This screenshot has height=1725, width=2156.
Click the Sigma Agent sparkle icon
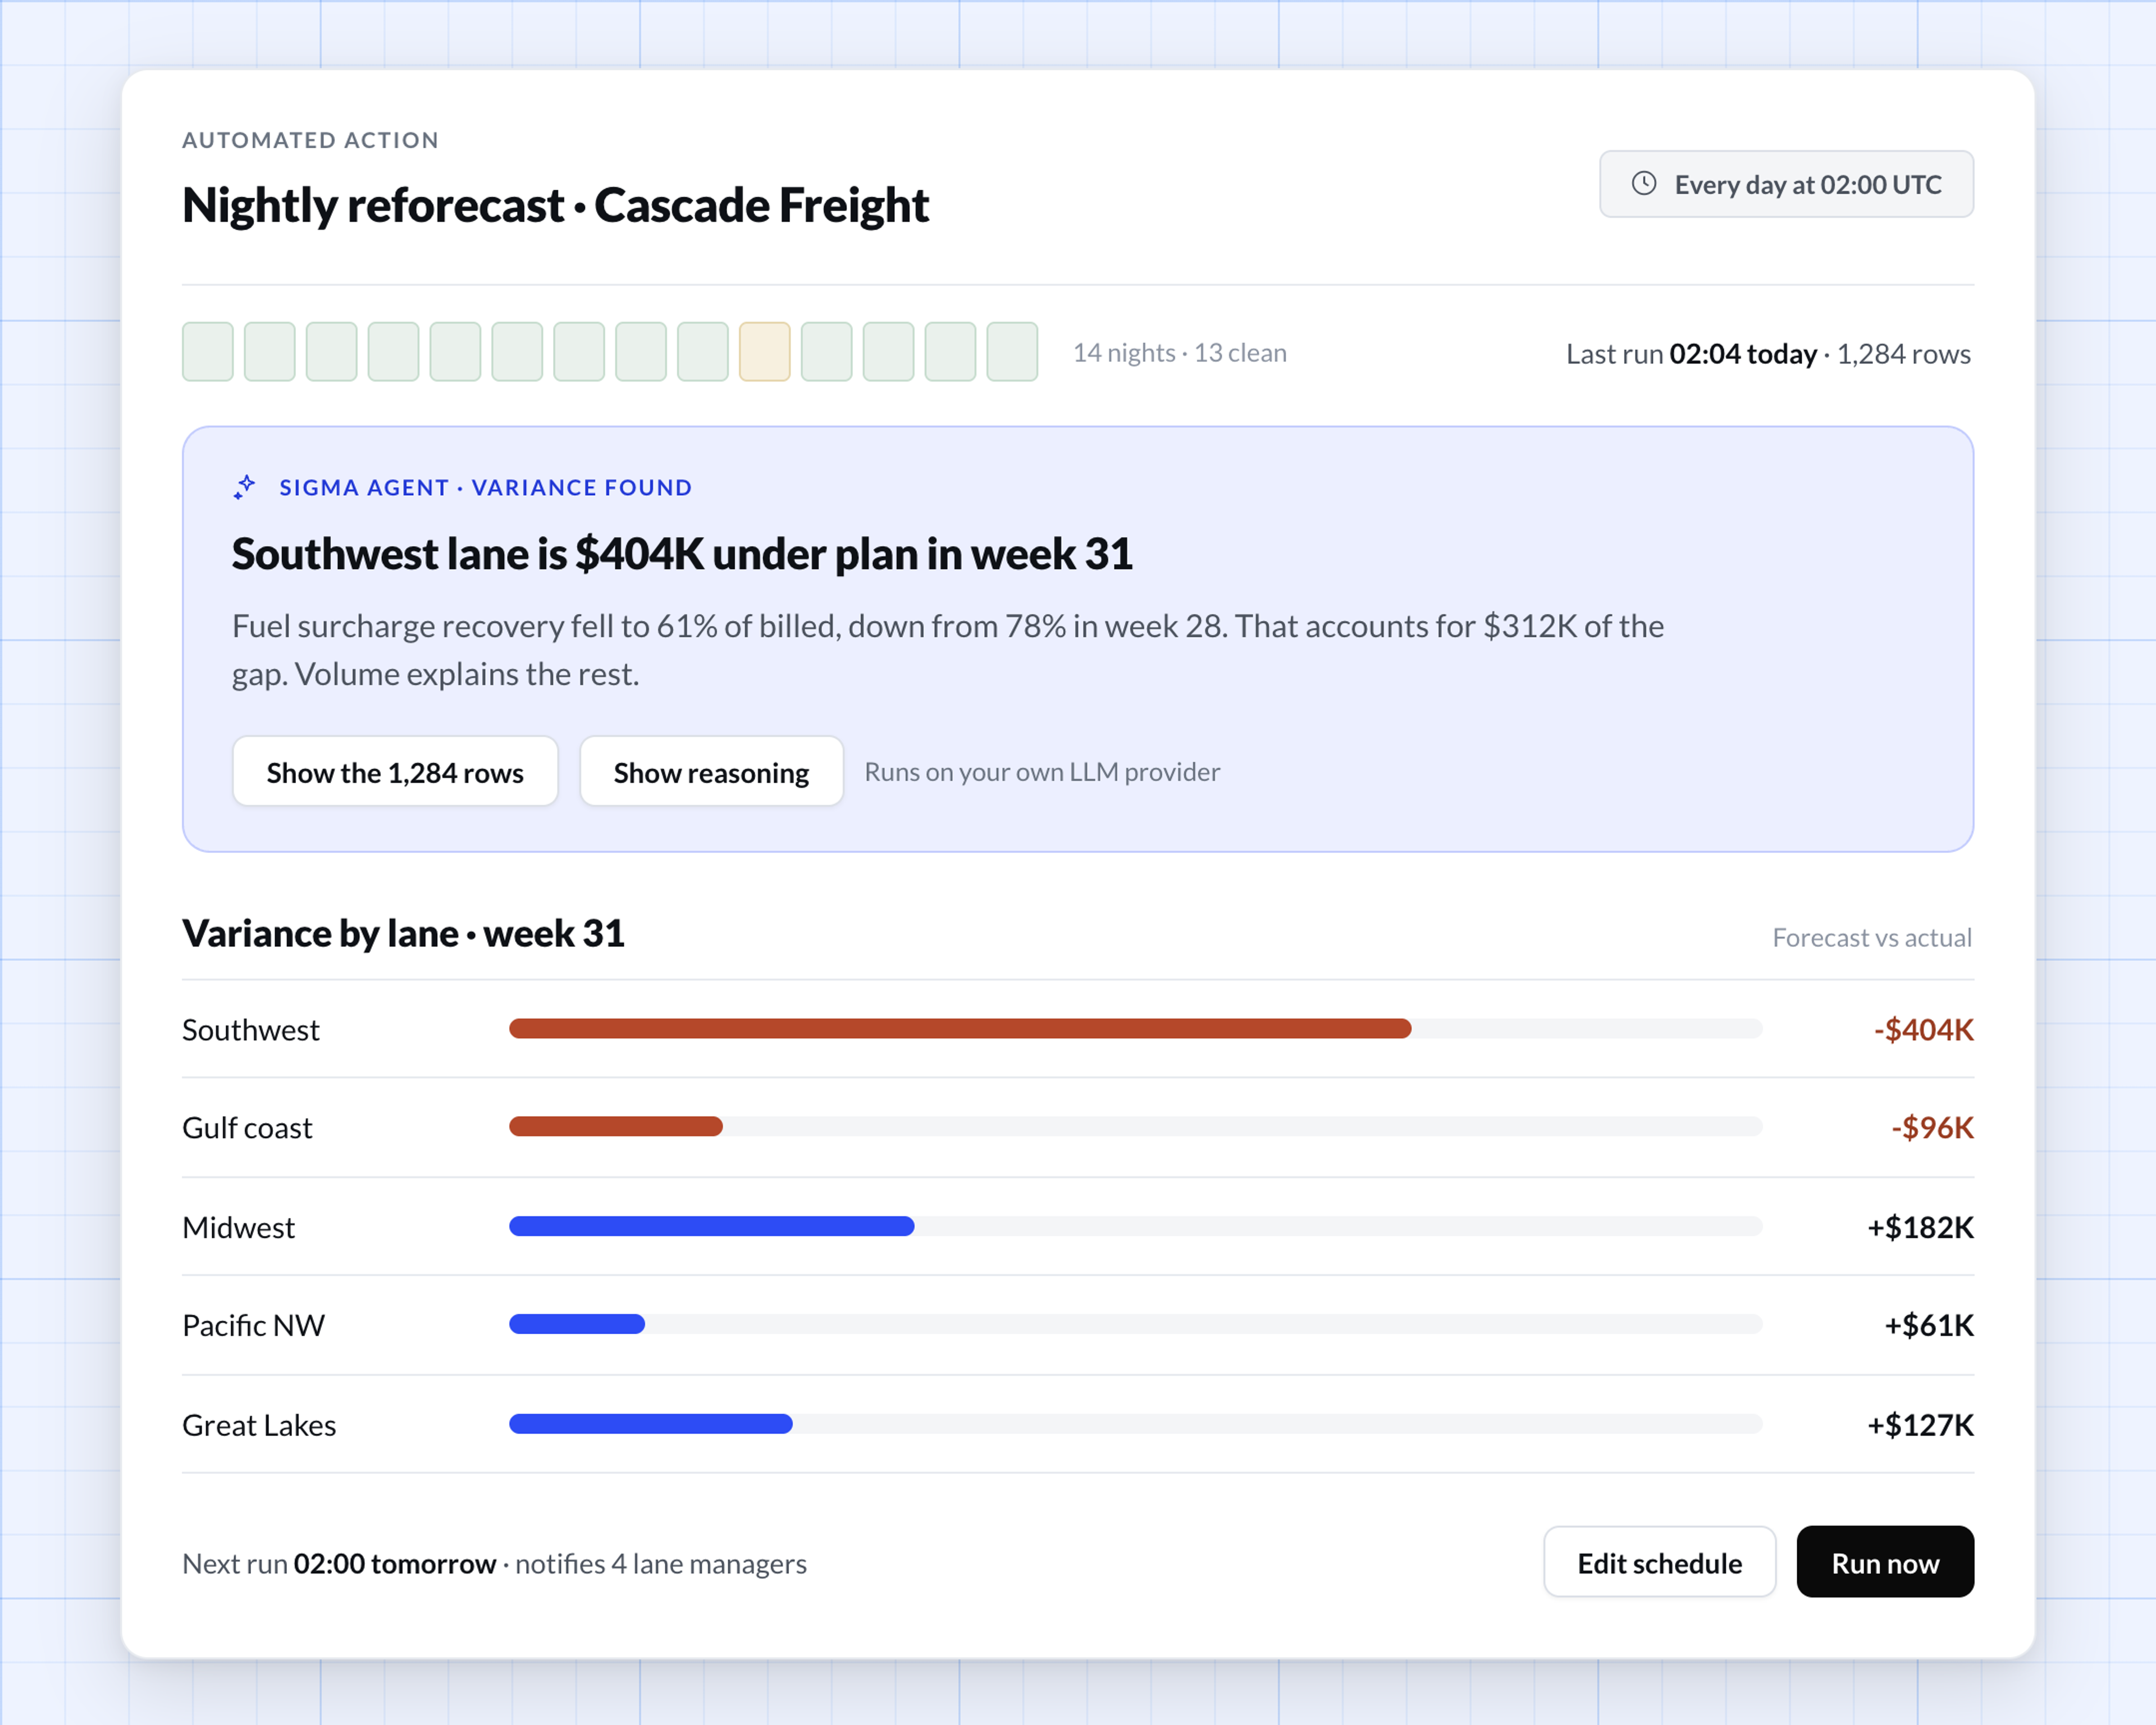coord(245,487)
